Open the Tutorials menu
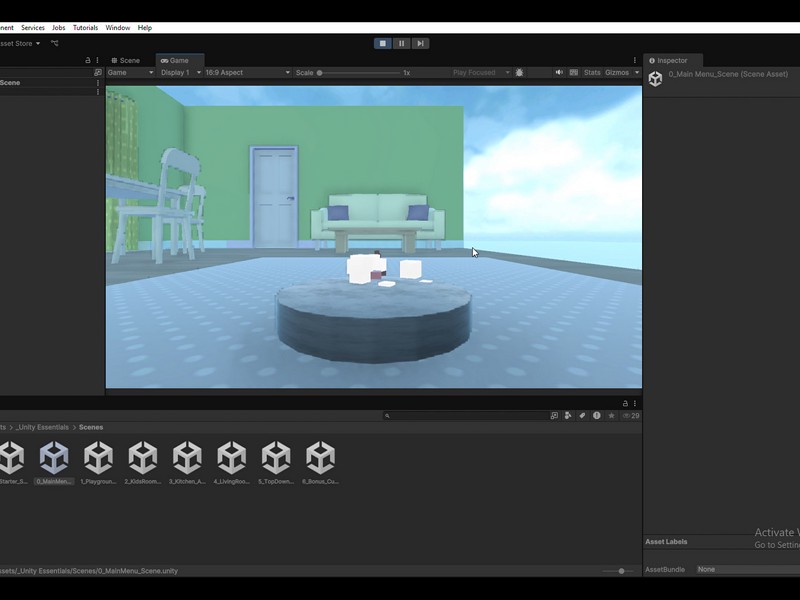Screen dimensions: 800x600 [85, 28]
